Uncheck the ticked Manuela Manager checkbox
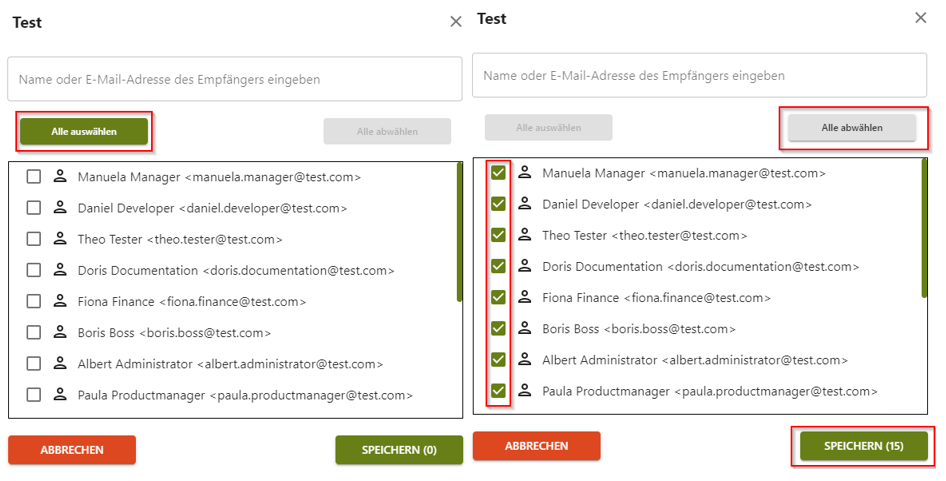 pyautogui.click(x=498, y=173)
